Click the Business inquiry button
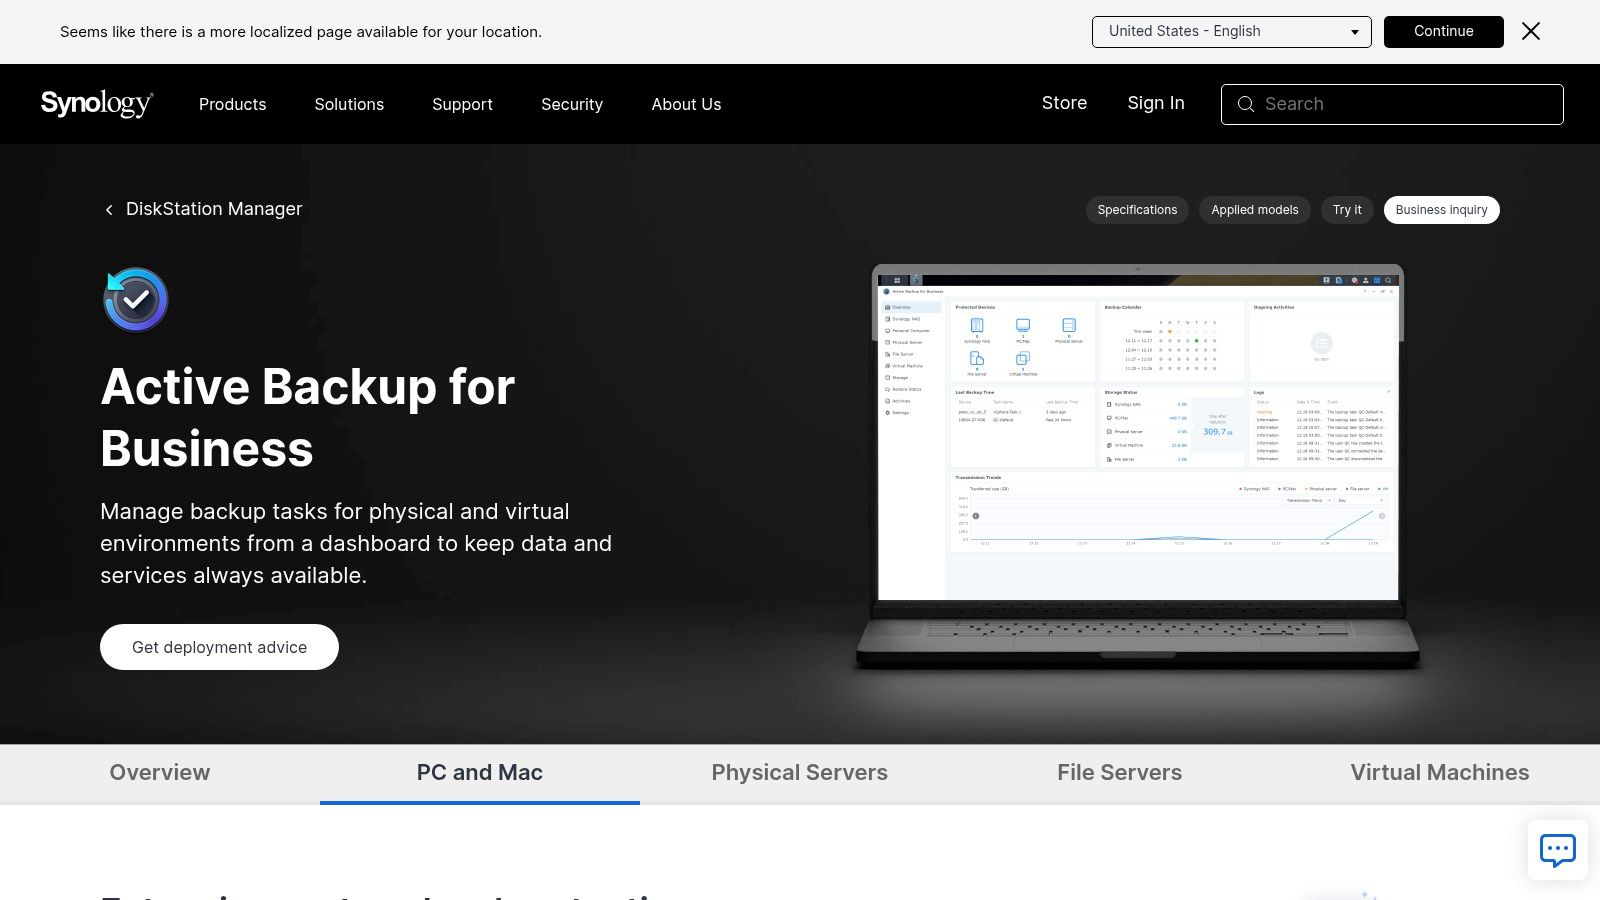This screenshot has width=1600, height=900. click(x=1441, y=210)
